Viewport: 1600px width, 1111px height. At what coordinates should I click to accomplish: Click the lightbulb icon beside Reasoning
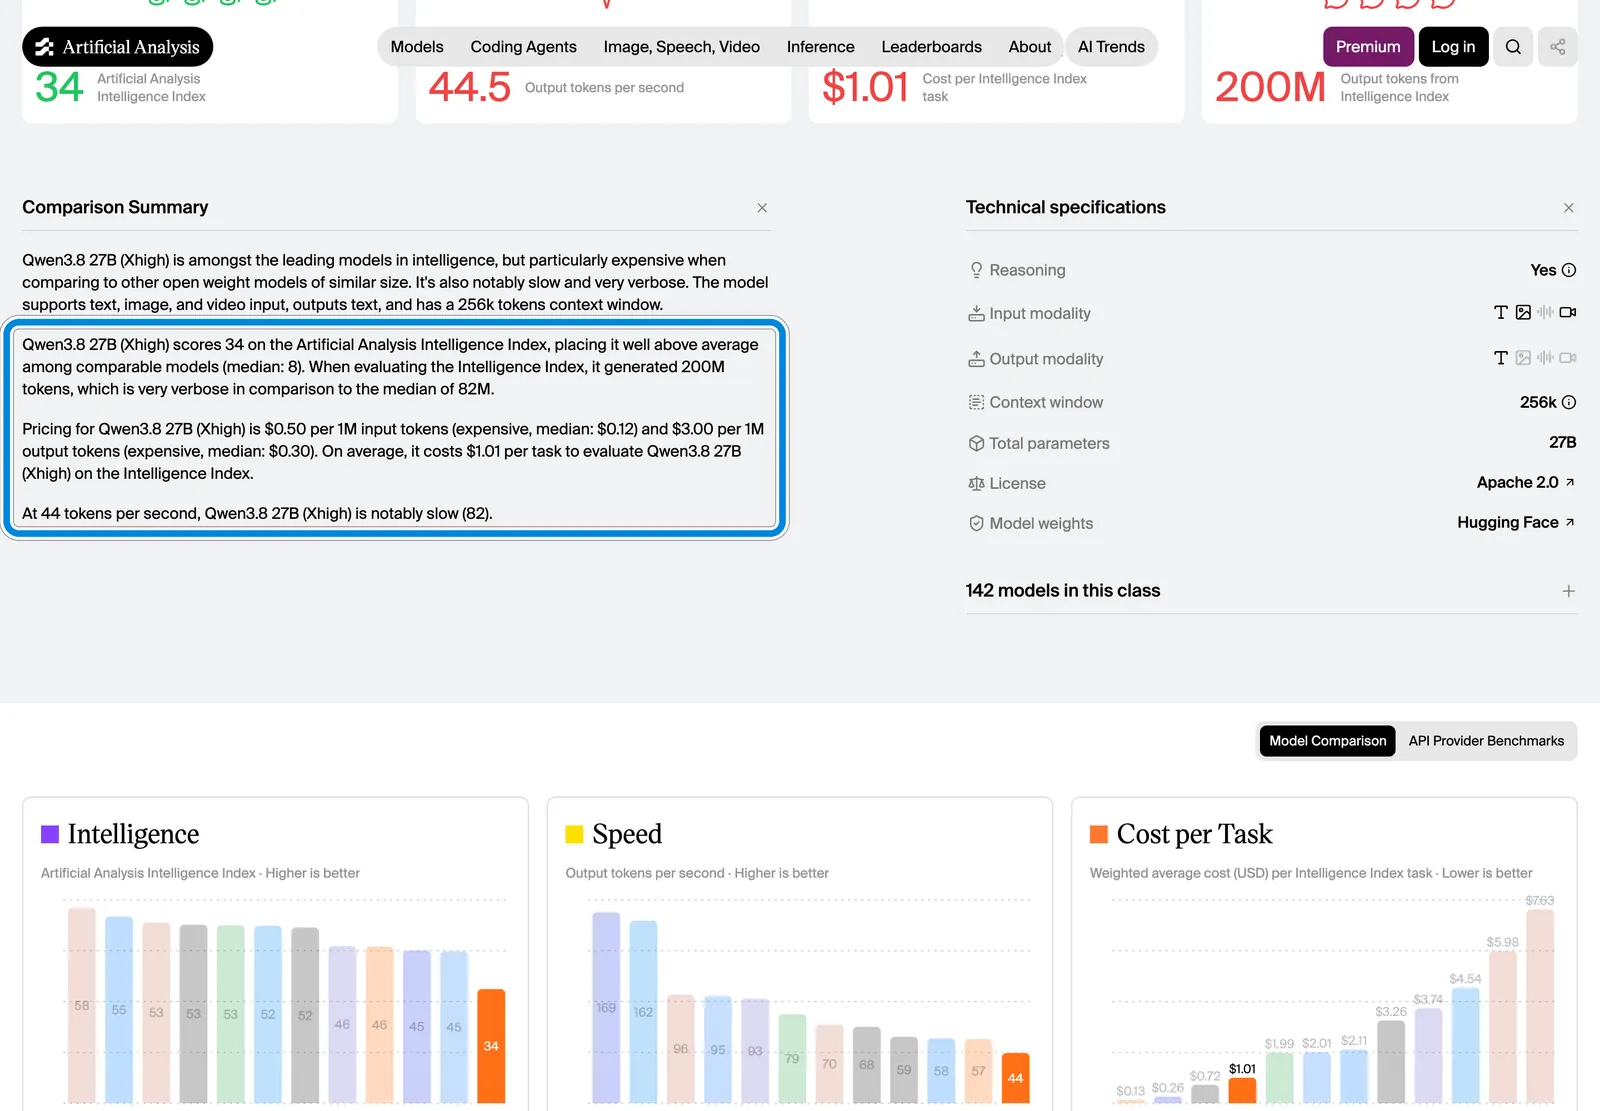point(976,270)
